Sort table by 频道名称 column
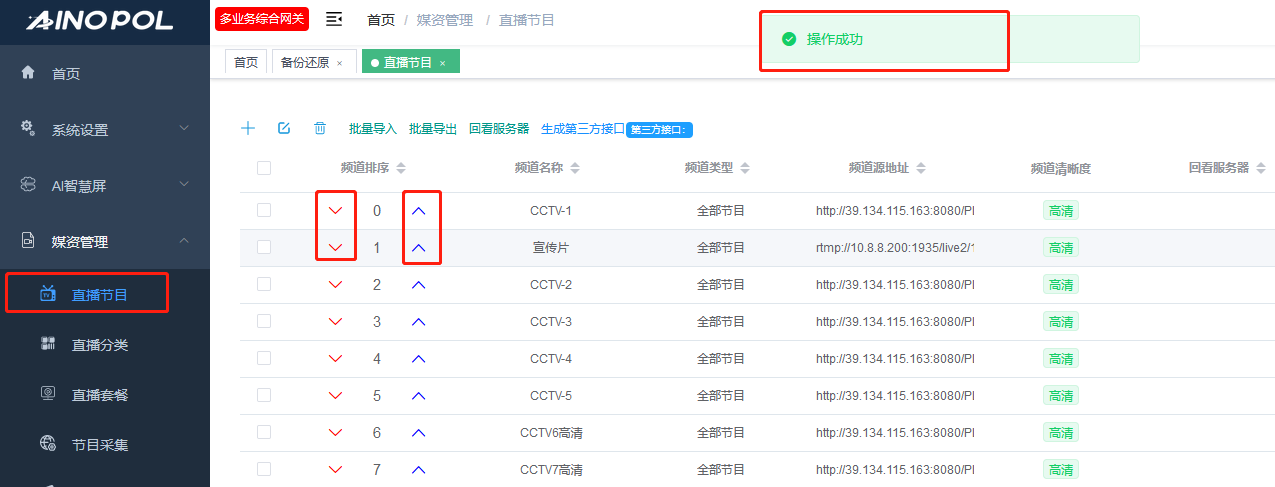Viewport: 1275px width, 487px height. [x=546, y=168]
